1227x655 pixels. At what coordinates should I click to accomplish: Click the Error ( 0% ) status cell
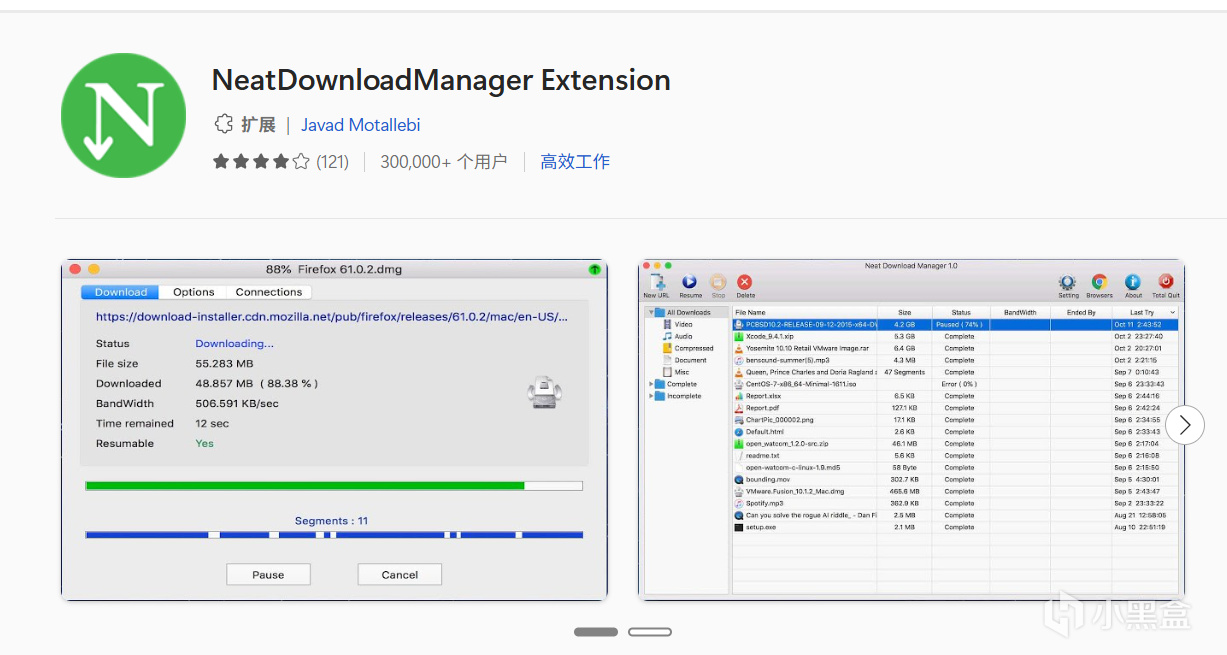[x=960, y=384]
